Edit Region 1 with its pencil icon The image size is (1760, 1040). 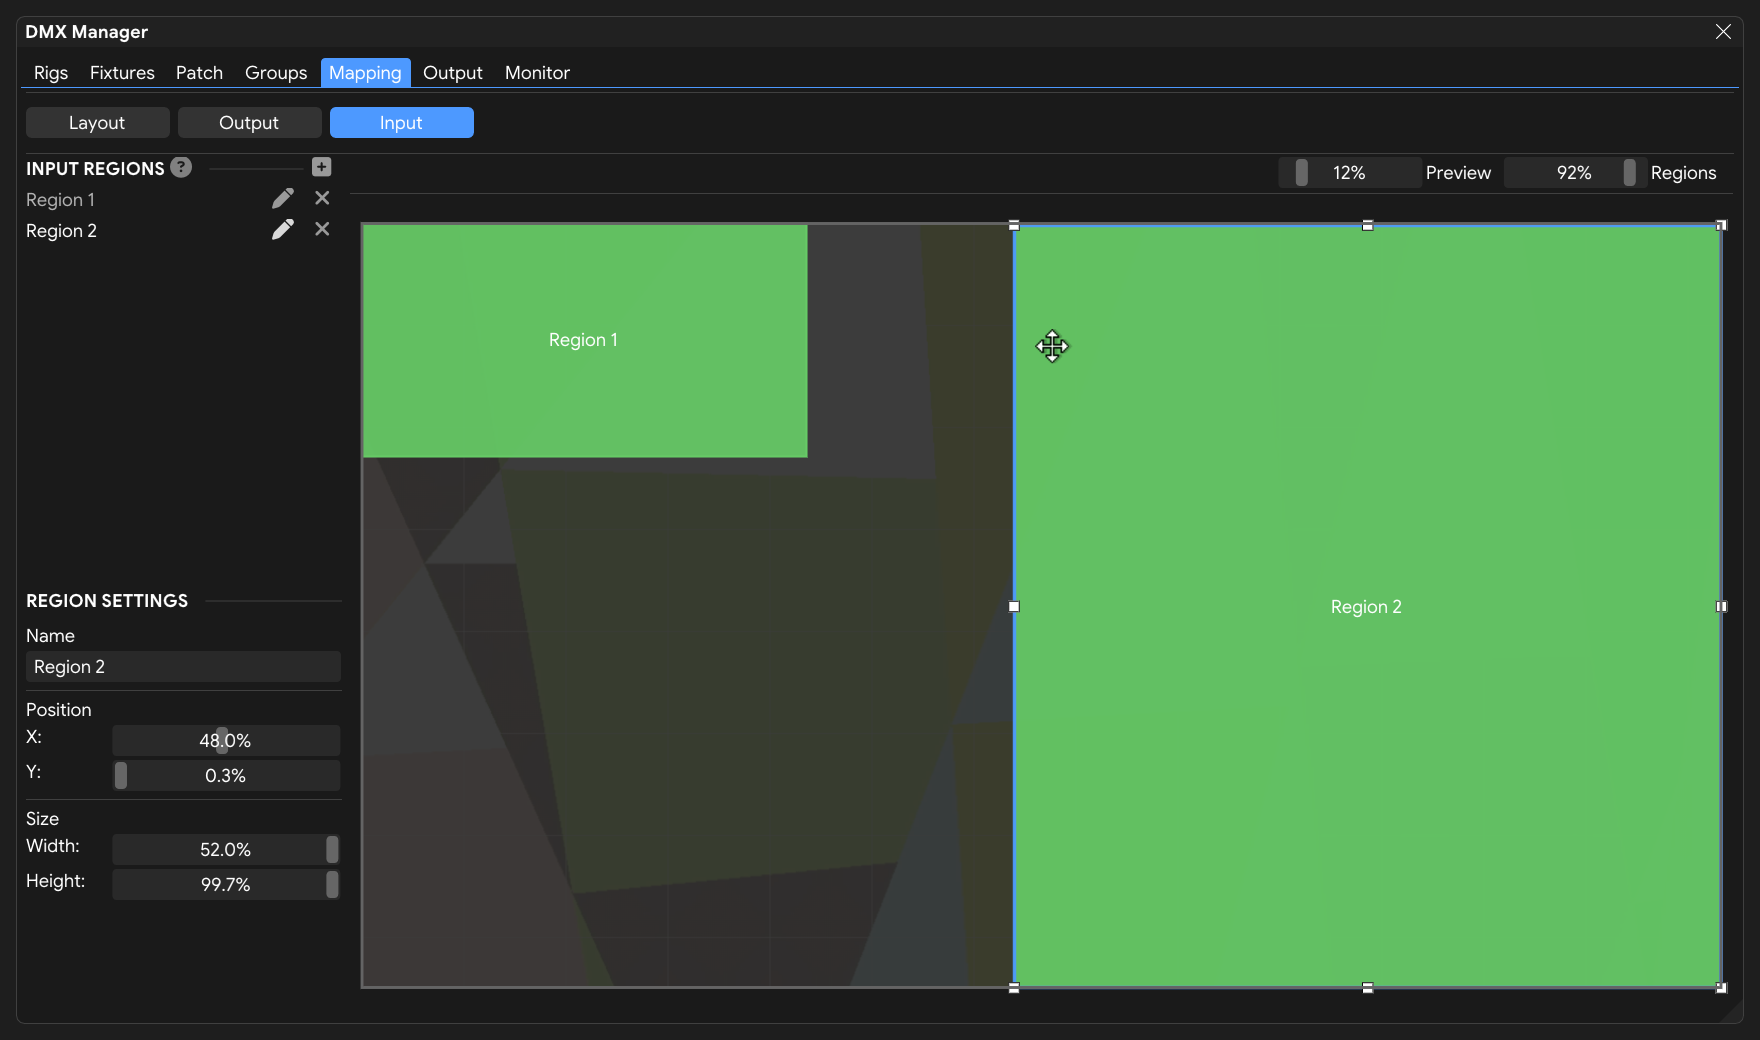pyautogui.click(x=283, y=199)
